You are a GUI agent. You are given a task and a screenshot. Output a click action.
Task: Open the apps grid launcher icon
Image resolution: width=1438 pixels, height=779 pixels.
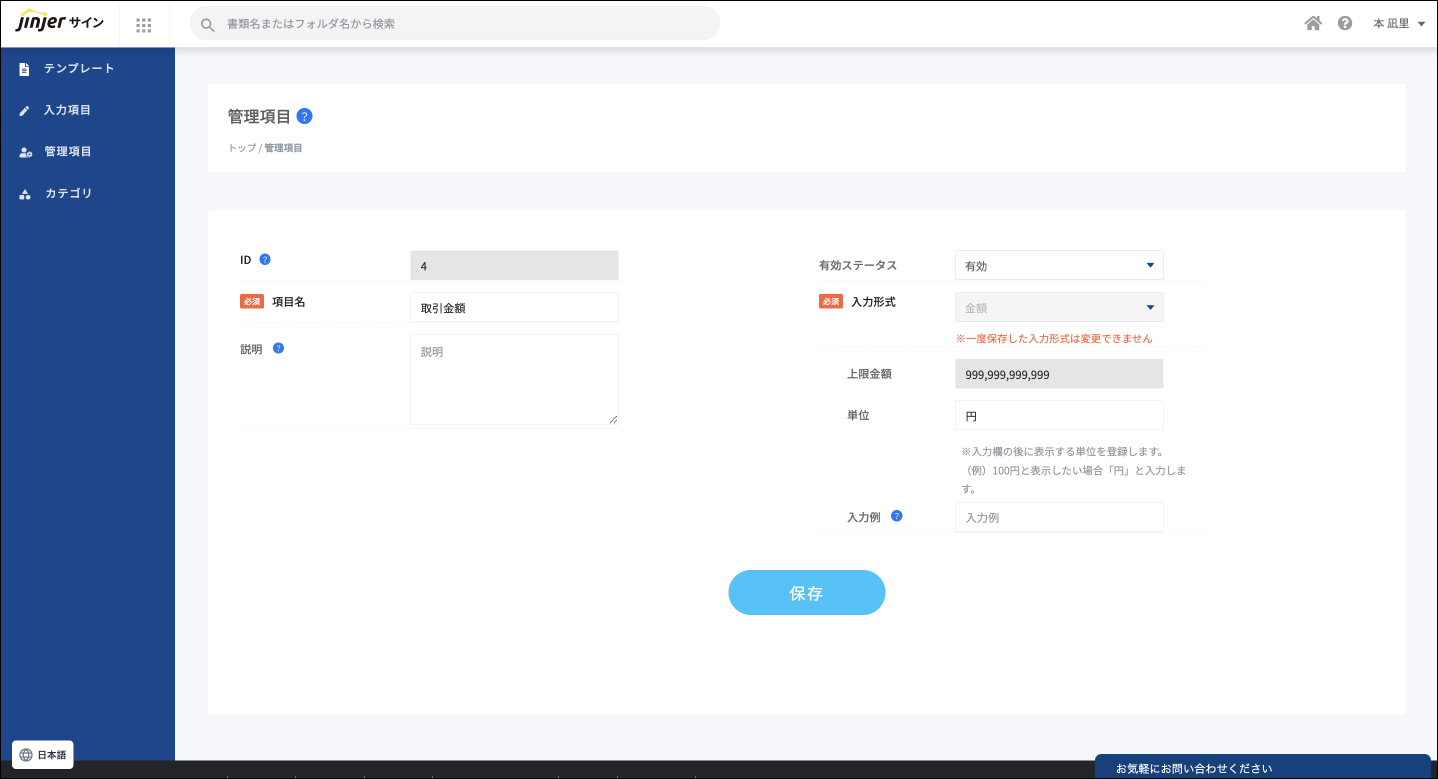(144, 25)
